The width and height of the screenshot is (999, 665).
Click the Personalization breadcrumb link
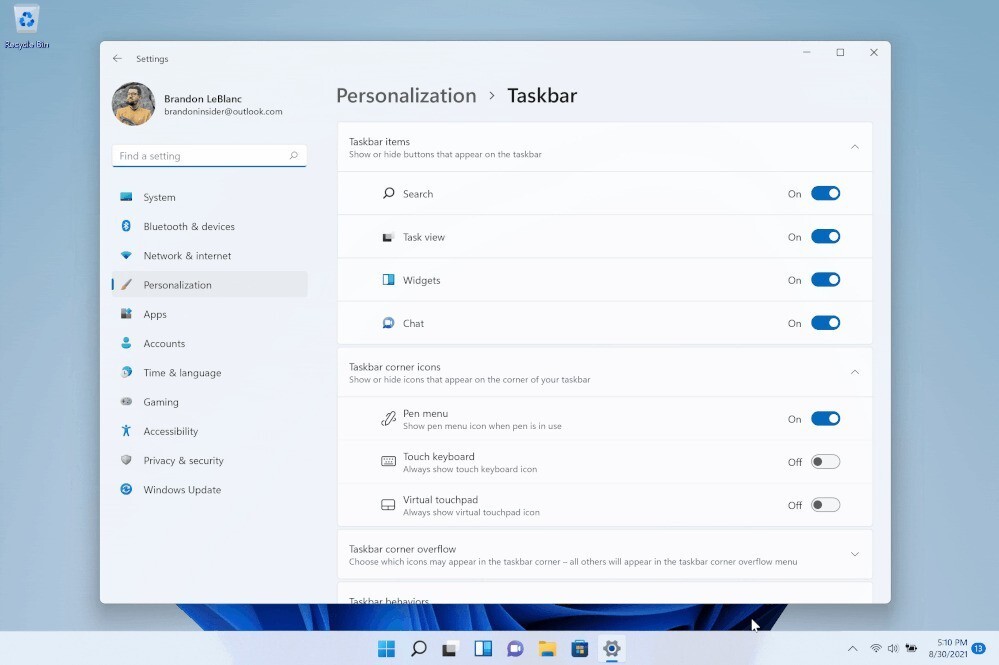406,96
